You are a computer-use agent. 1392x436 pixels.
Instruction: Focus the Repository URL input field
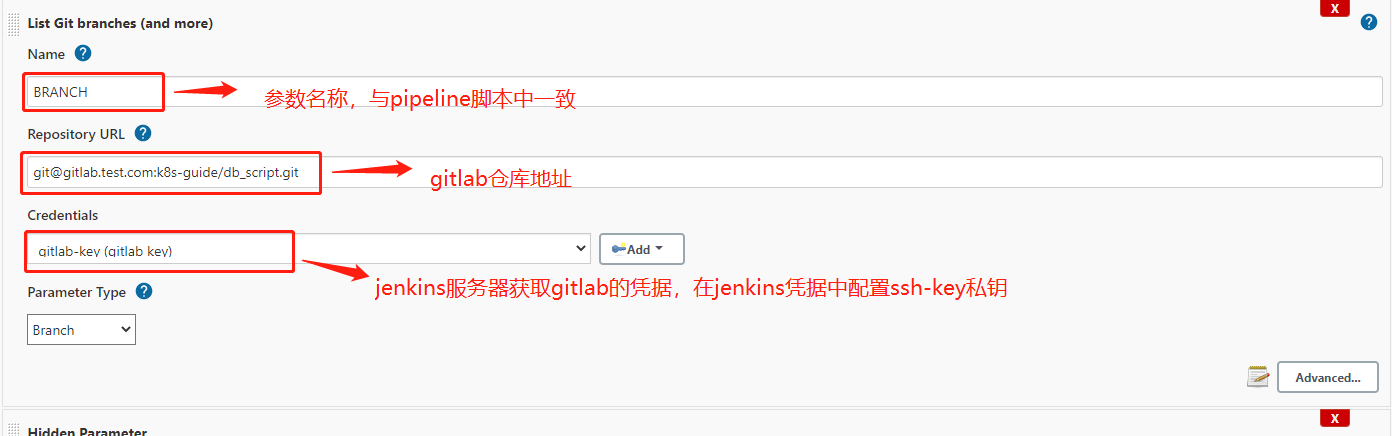tap(705, 173)
